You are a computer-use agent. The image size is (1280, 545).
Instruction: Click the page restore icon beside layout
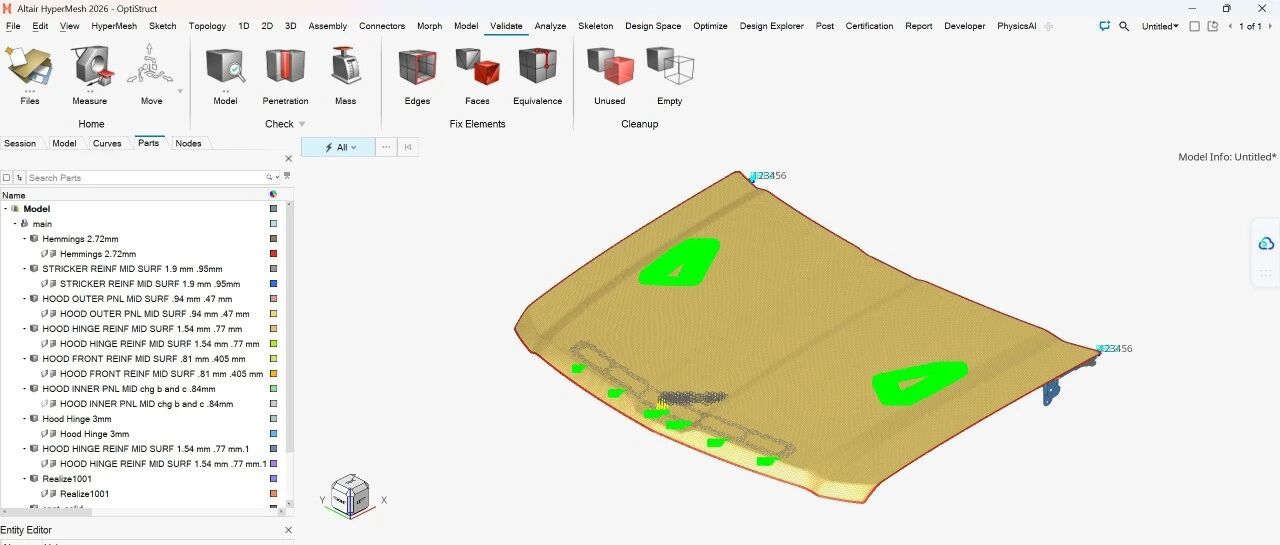[1212, 26]
